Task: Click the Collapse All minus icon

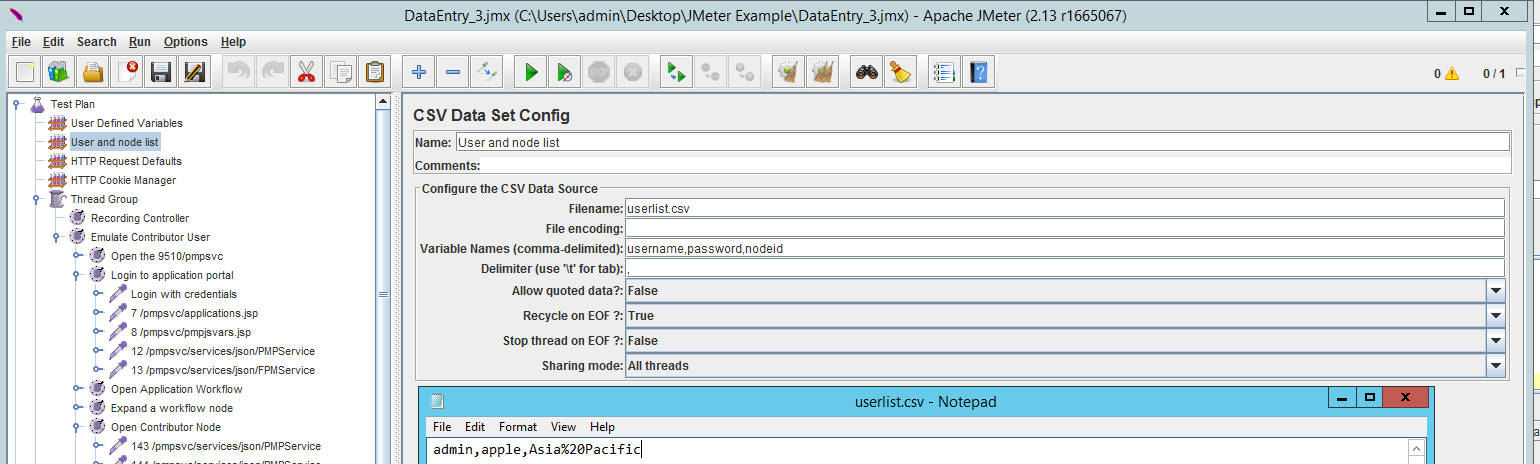Action: coord(453,72)
